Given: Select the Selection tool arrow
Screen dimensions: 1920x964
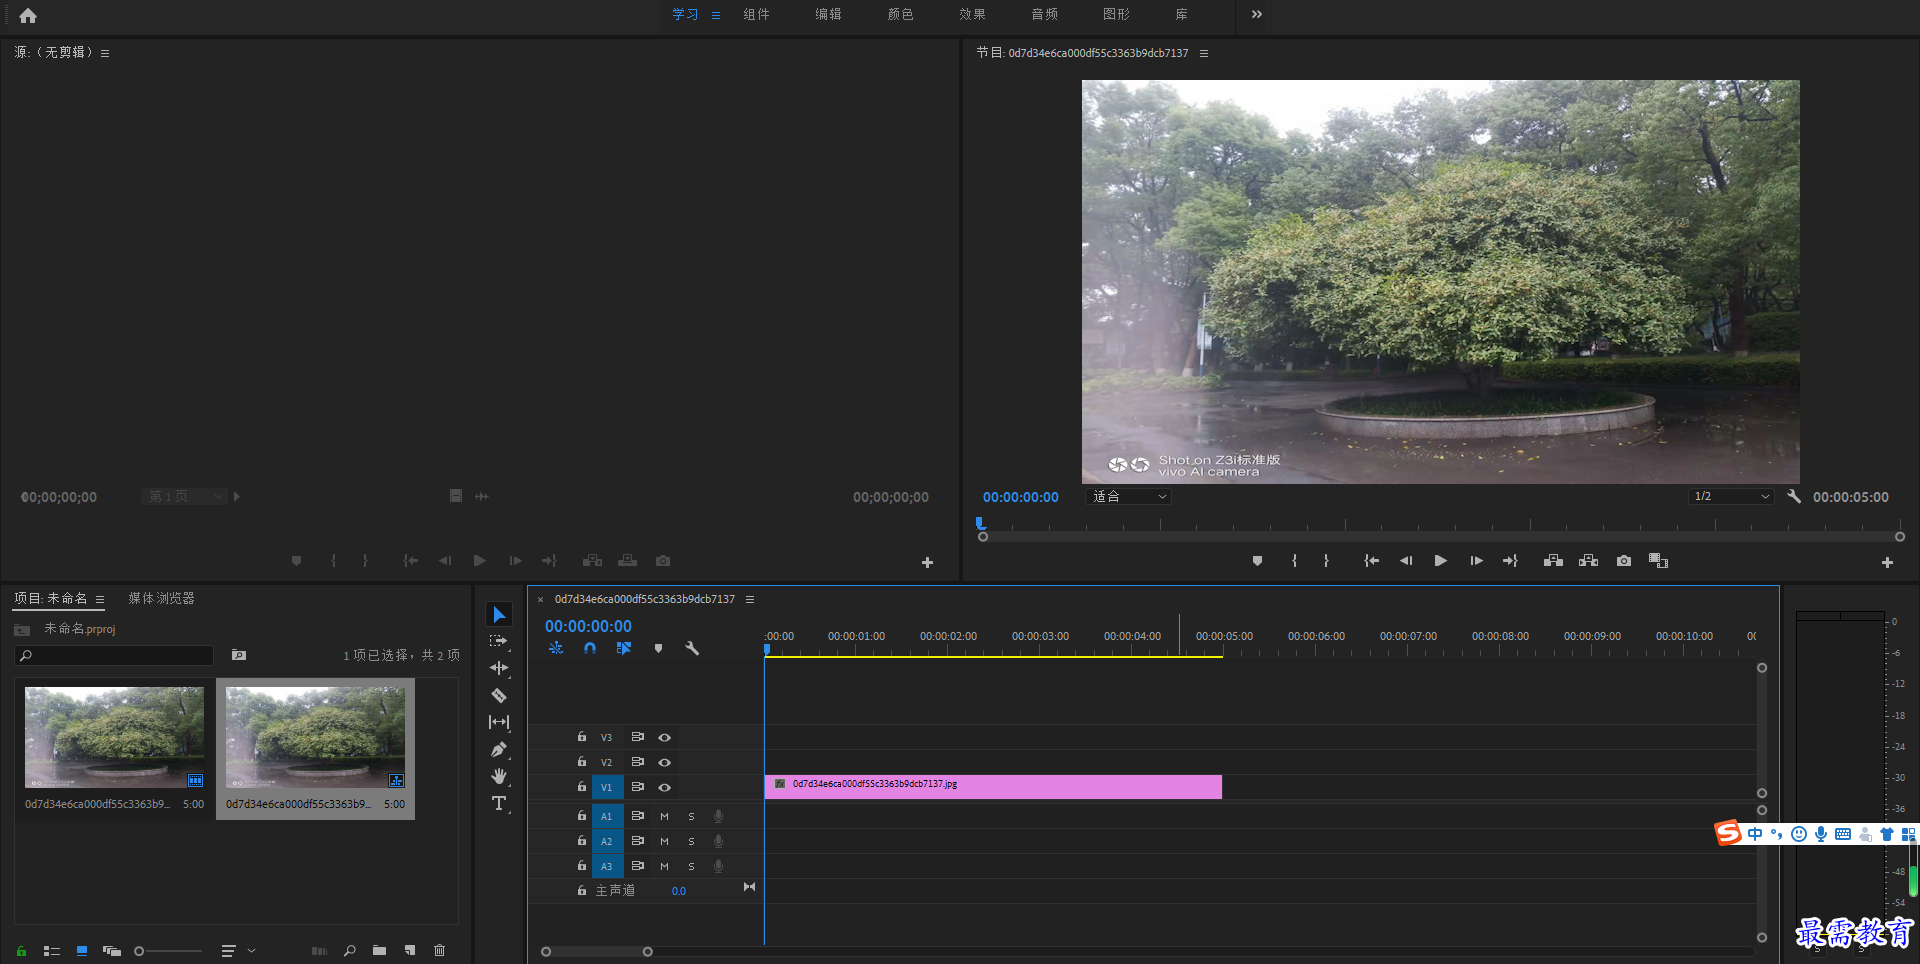Looking at the screenshot, I should (499, 614).
